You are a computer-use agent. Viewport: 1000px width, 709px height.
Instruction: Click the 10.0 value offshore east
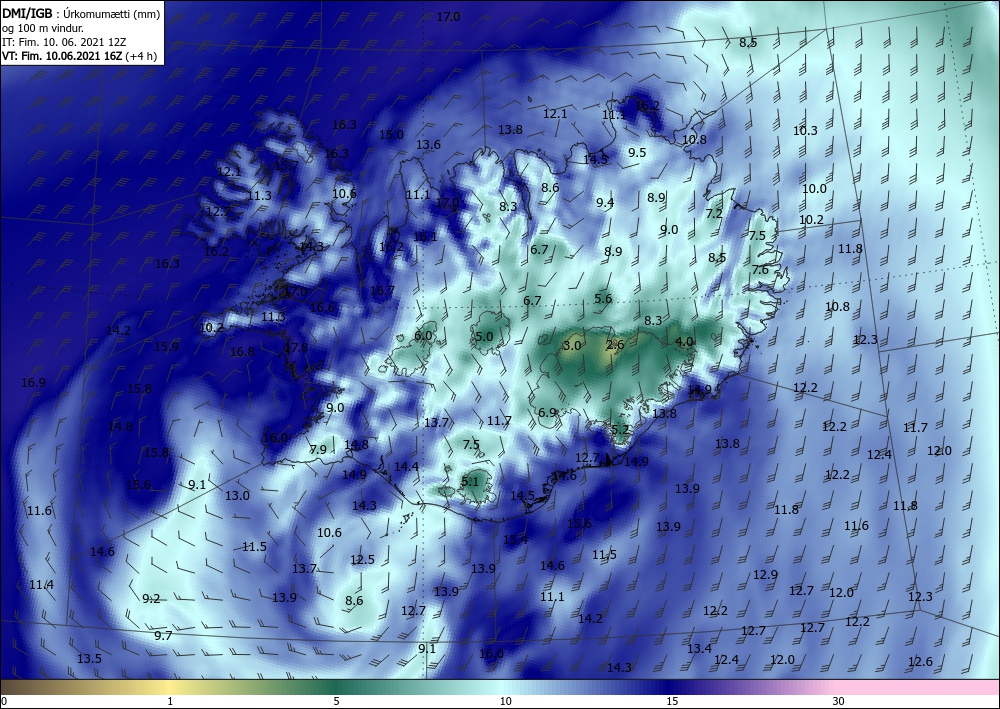pyautogui.click(x=814, y=189)
